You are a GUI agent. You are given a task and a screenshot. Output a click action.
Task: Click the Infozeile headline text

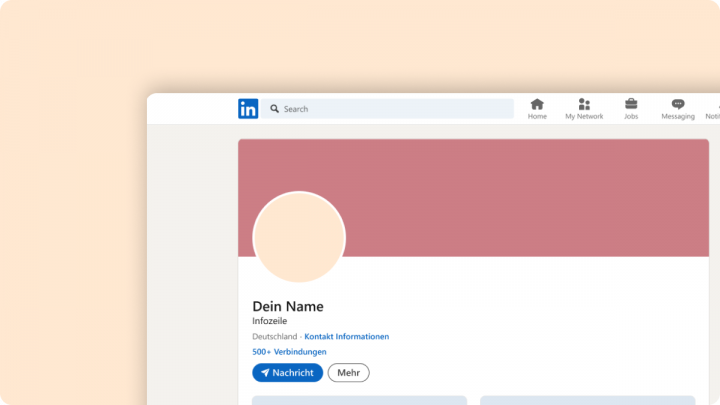tap(270, 321)
